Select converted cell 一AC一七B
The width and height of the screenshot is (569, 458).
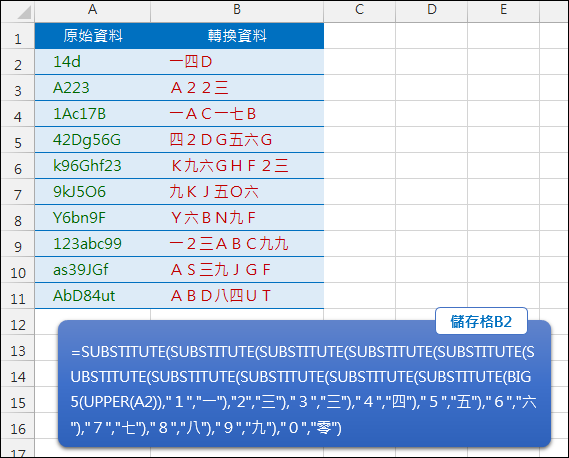coord(237,114)
